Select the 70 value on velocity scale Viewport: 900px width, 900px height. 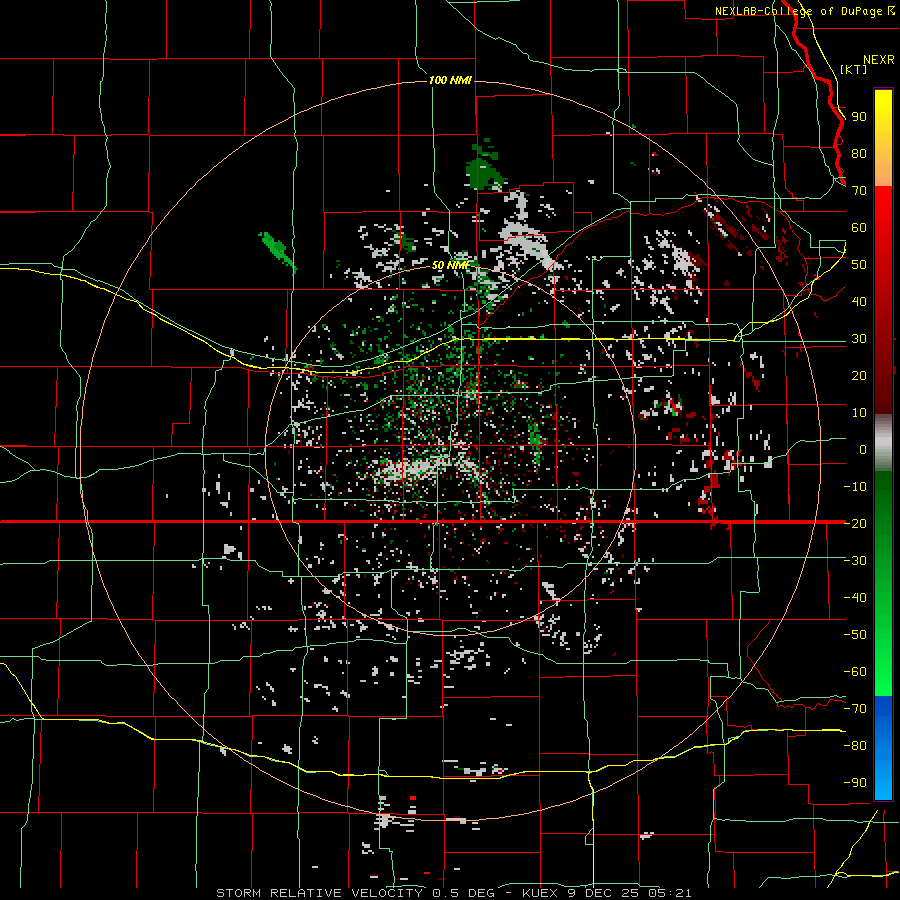(x=859, y=191)
